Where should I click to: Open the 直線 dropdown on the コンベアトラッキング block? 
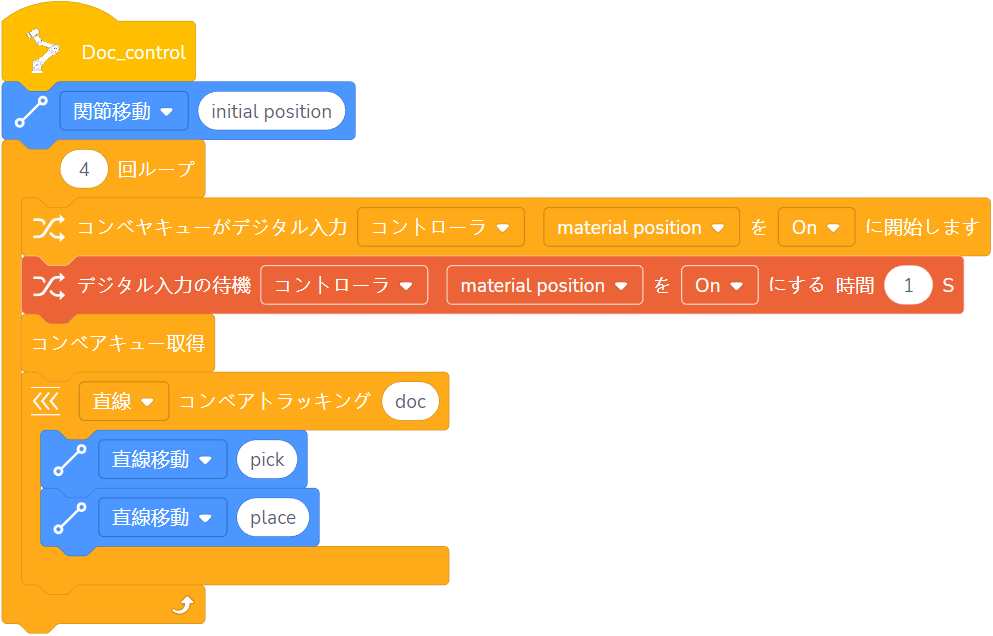click(124, 401)
